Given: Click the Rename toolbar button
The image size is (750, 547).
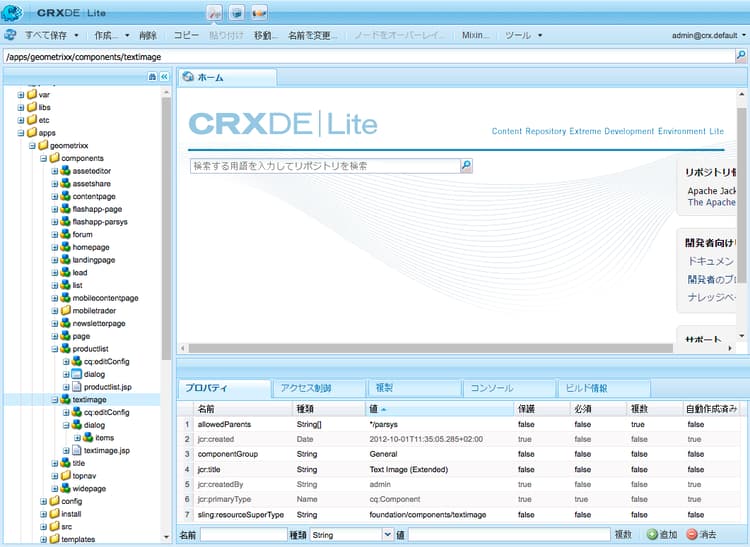Looking at the screenshot, I should click(x=313, y=35).
